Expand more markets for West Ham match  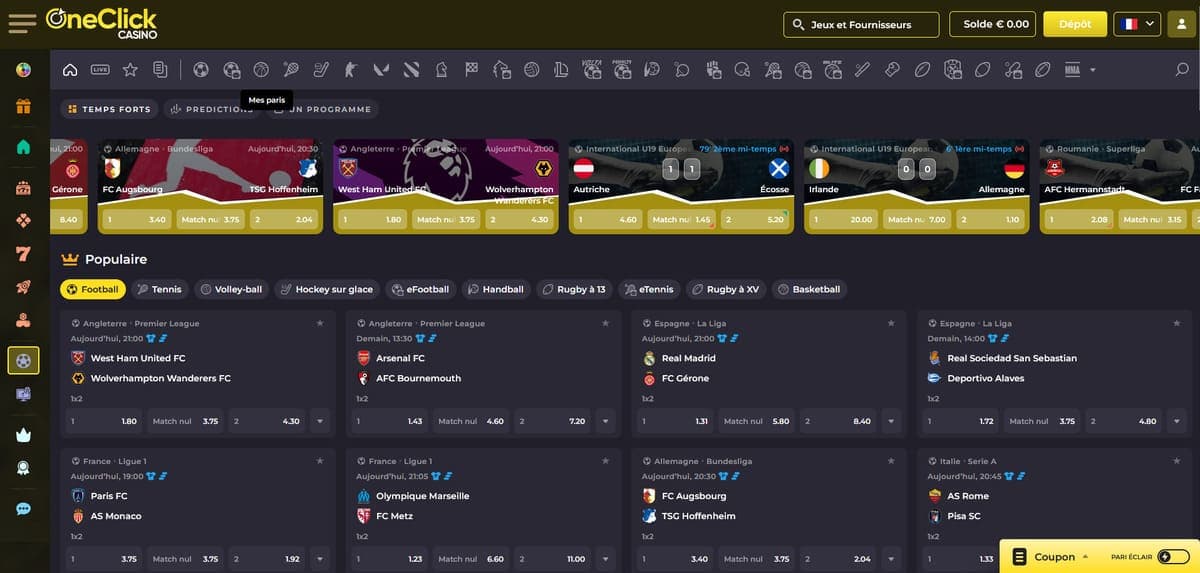(x=320, y=421)
